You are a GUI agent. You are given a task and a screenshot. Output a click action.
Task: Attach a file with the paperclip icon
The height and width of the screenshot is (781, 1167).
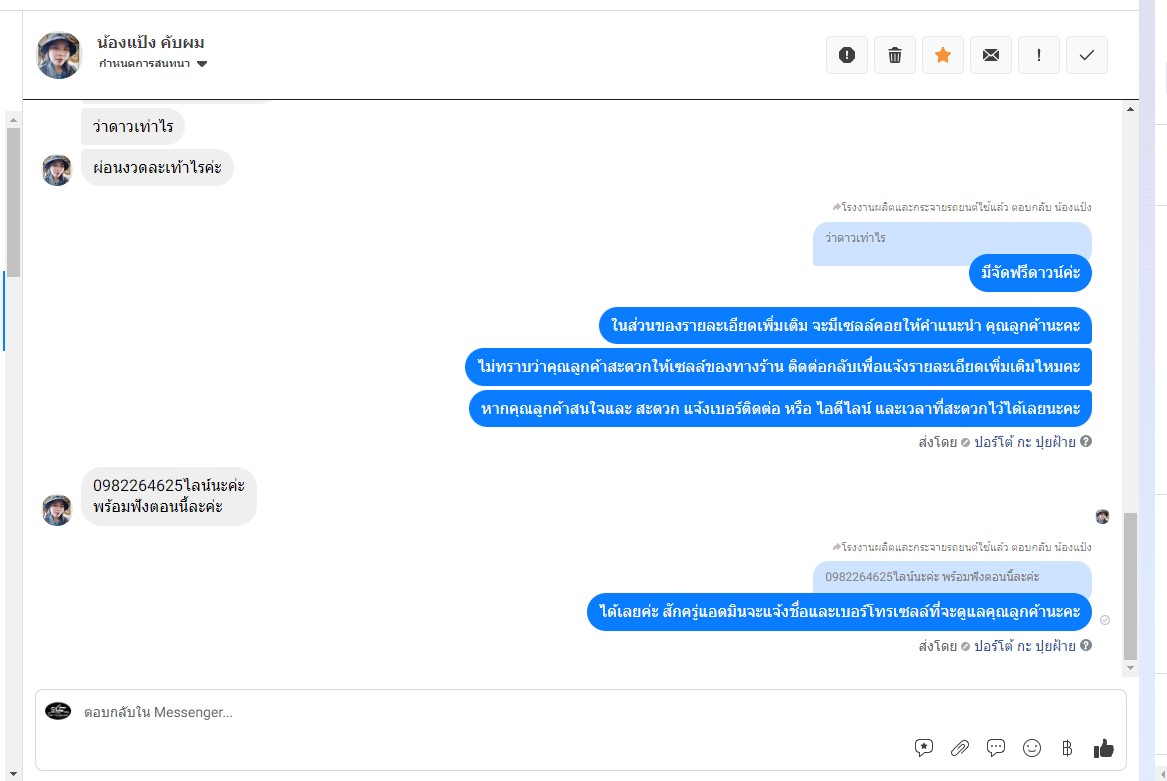tap(960, 747)
